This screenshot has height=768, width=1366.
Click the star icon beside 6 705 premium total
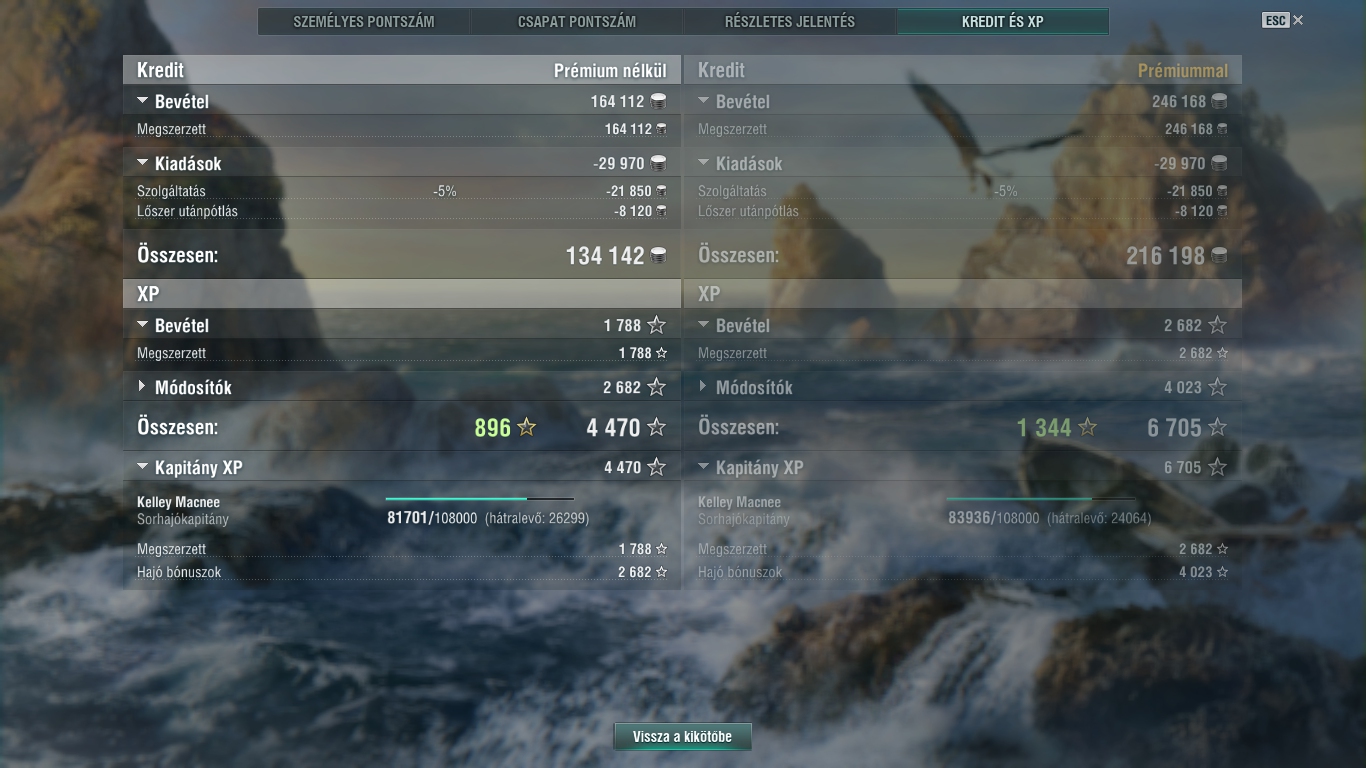point(1217,428)
